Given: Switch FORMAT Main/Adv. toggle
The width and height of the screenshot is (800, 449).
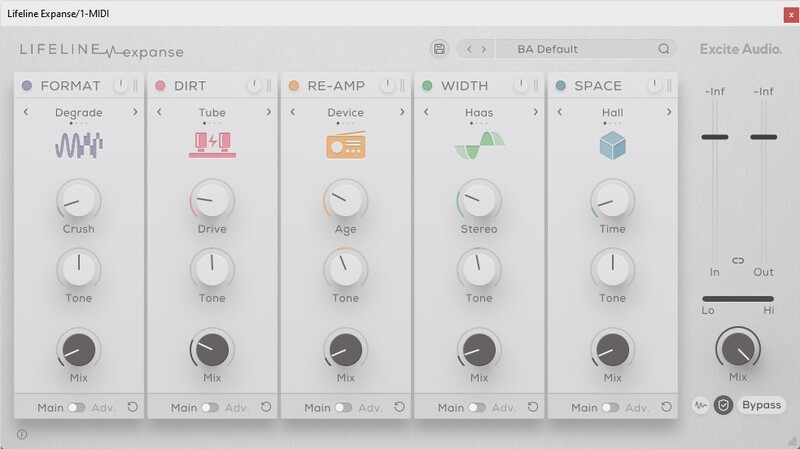Looking at the screenshot, I should [x=77, y=408].
